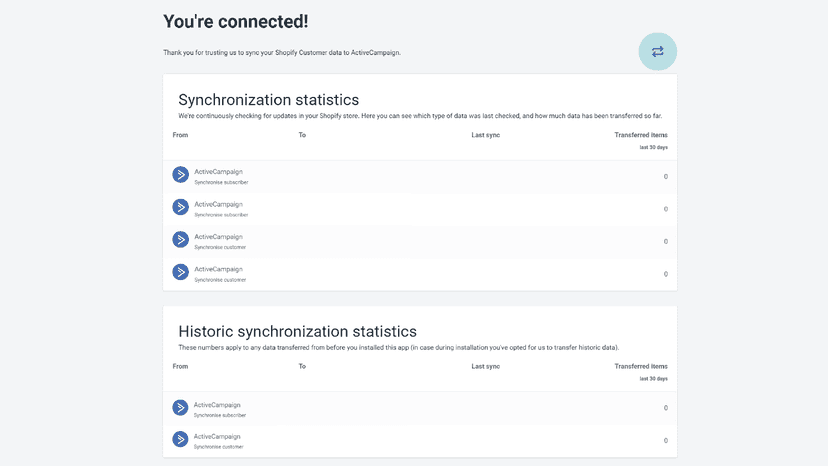
Task: Click Transferred items header in Historic statistics
Action: [x=641, y=366]
